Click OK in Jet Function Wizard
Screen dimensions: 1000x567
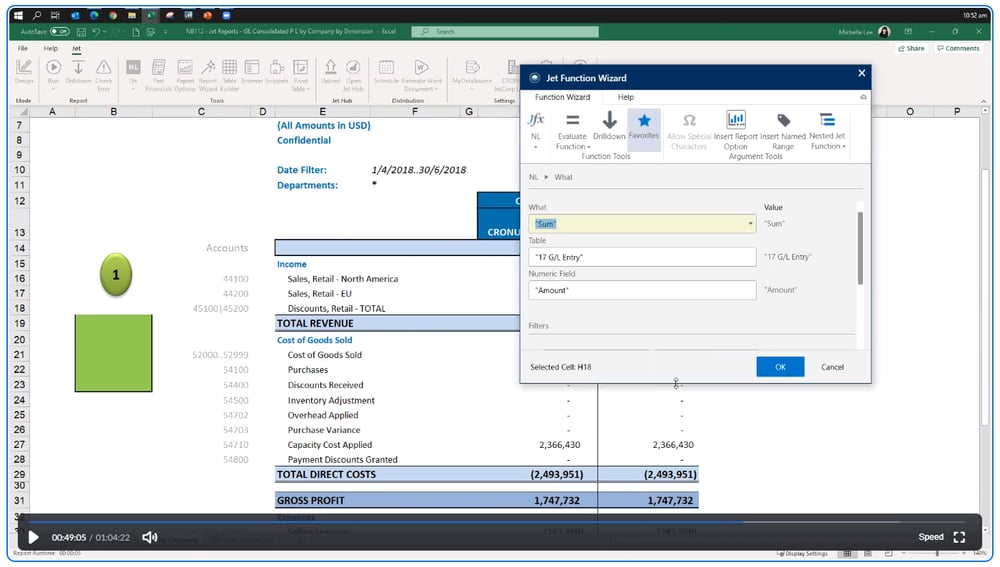(780, 367)
